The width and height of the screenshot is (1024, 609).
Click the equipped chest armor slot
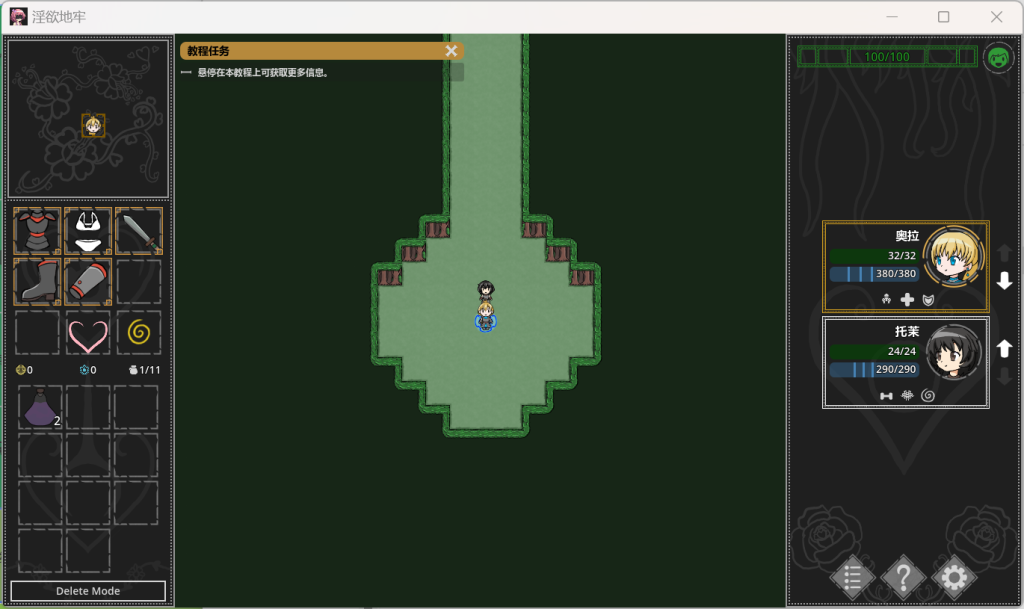point(38,231)
